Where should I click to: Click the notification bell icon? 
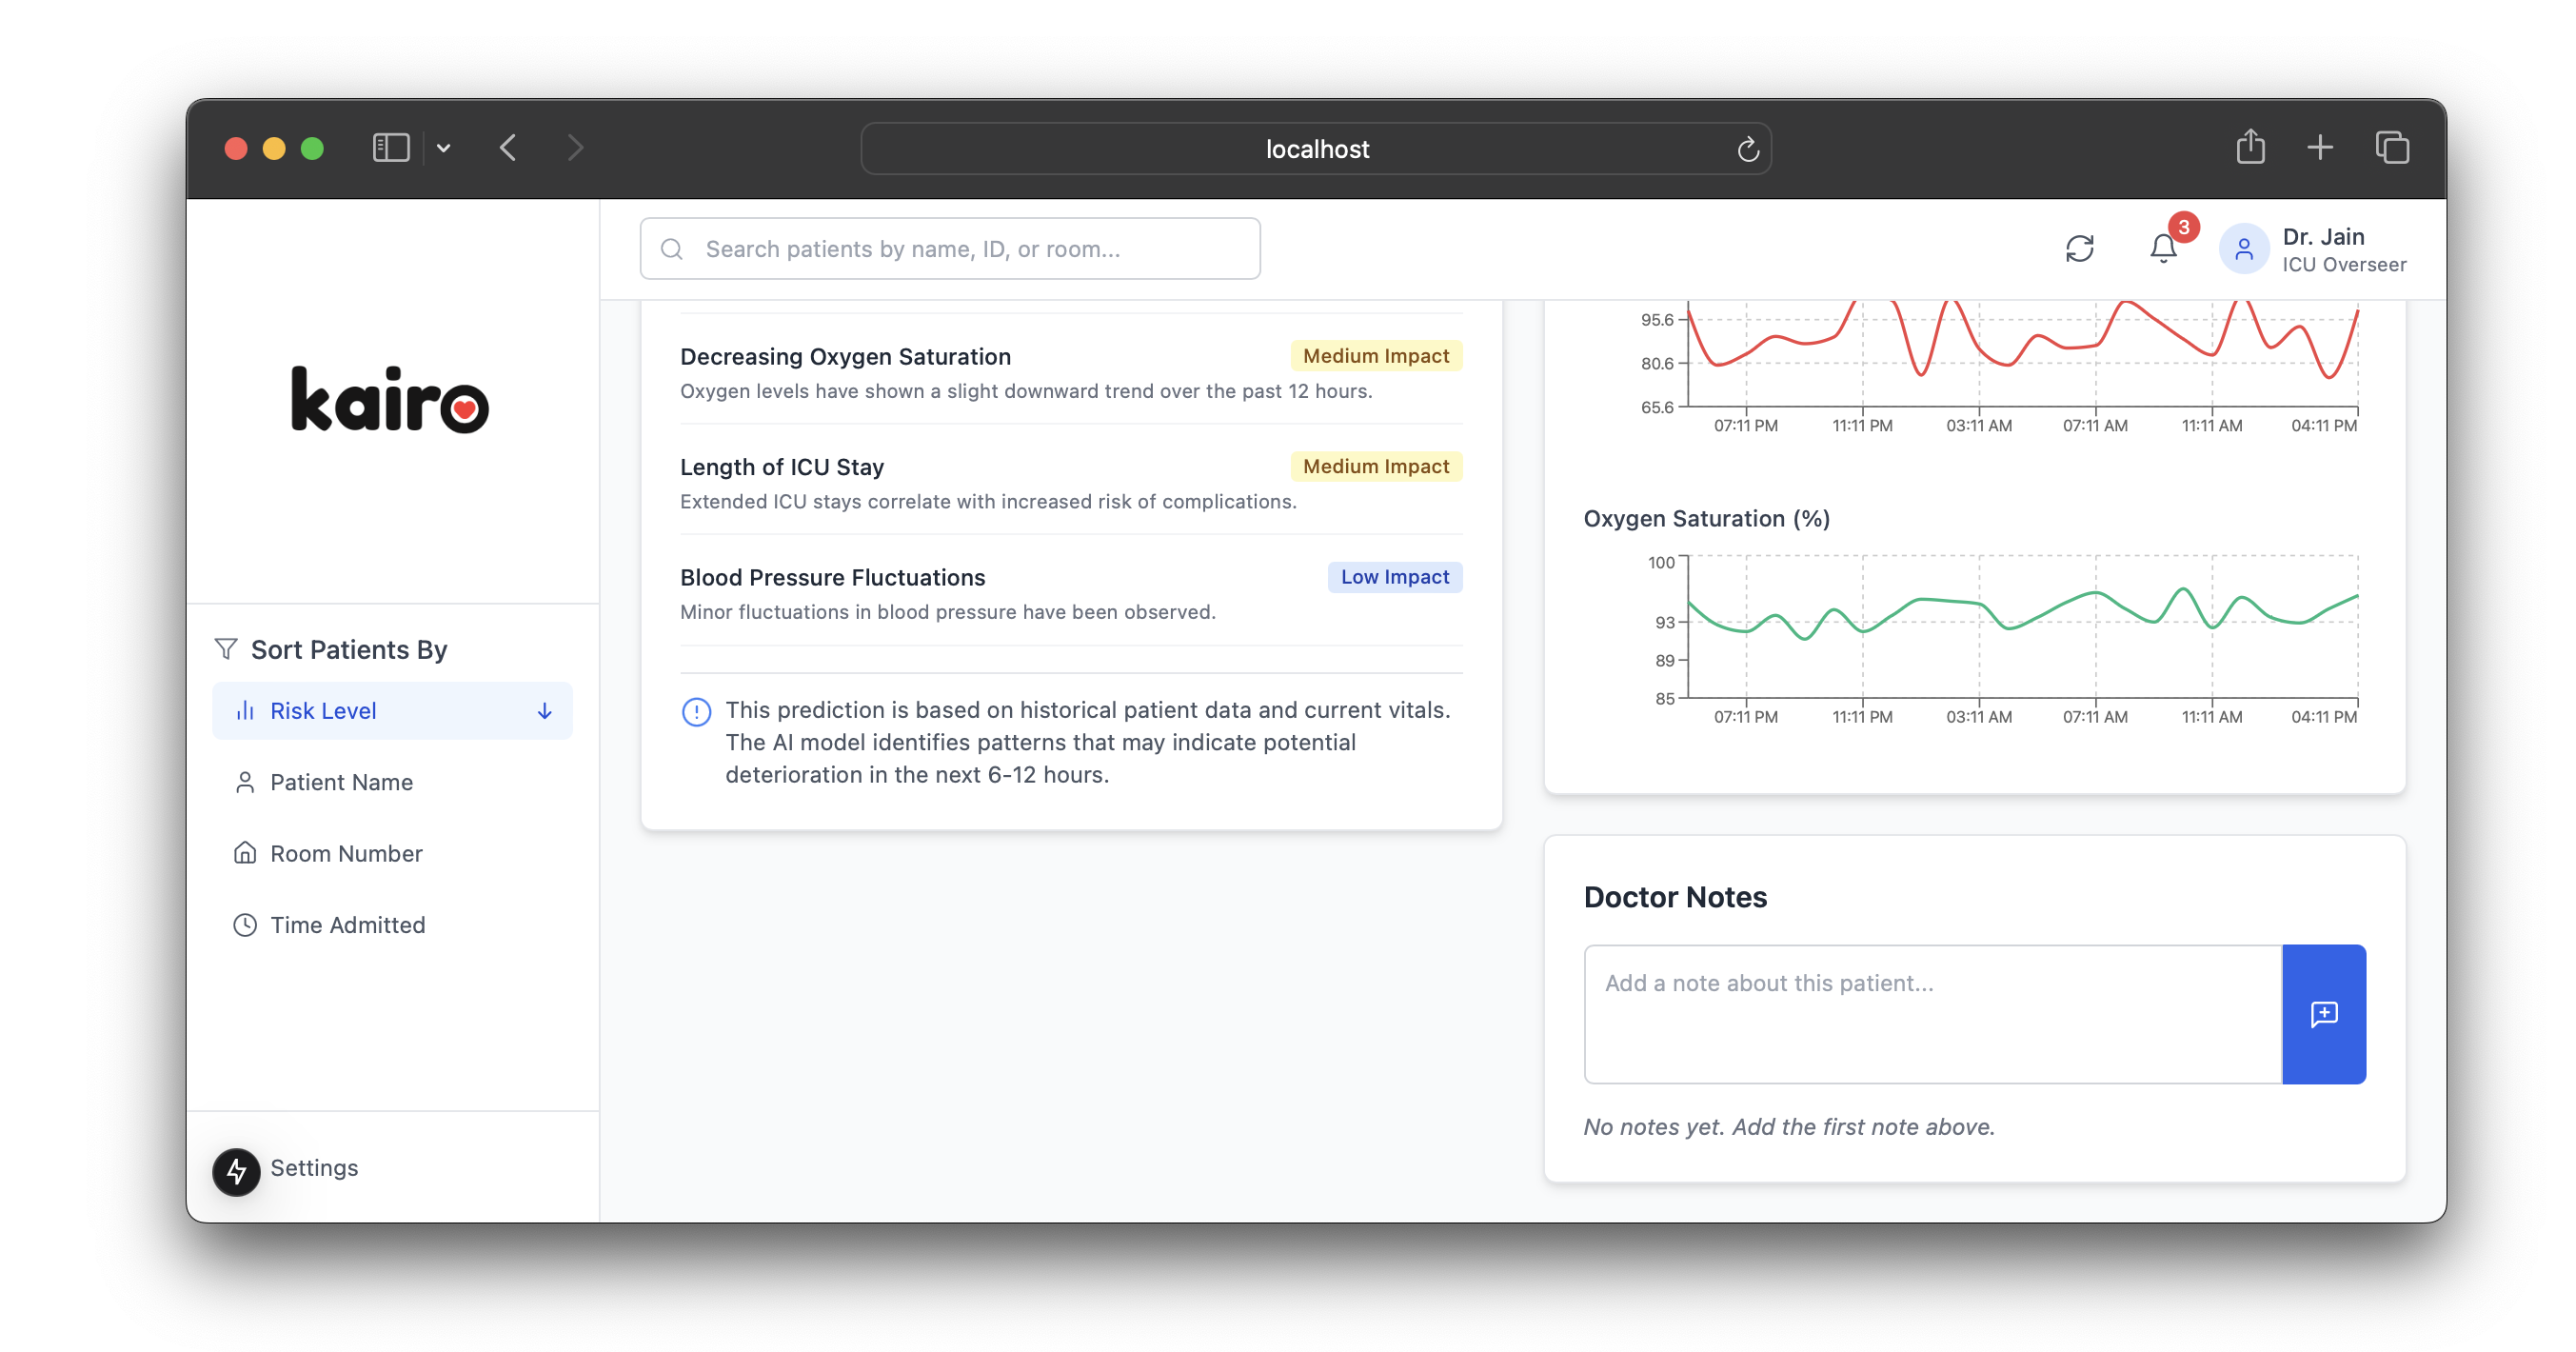(x=2162, y=248)
